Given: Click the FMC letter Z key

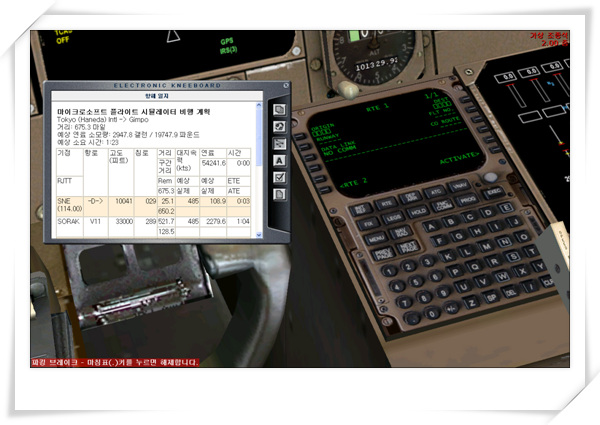Looking at the screenshot, I should (471, 304).
